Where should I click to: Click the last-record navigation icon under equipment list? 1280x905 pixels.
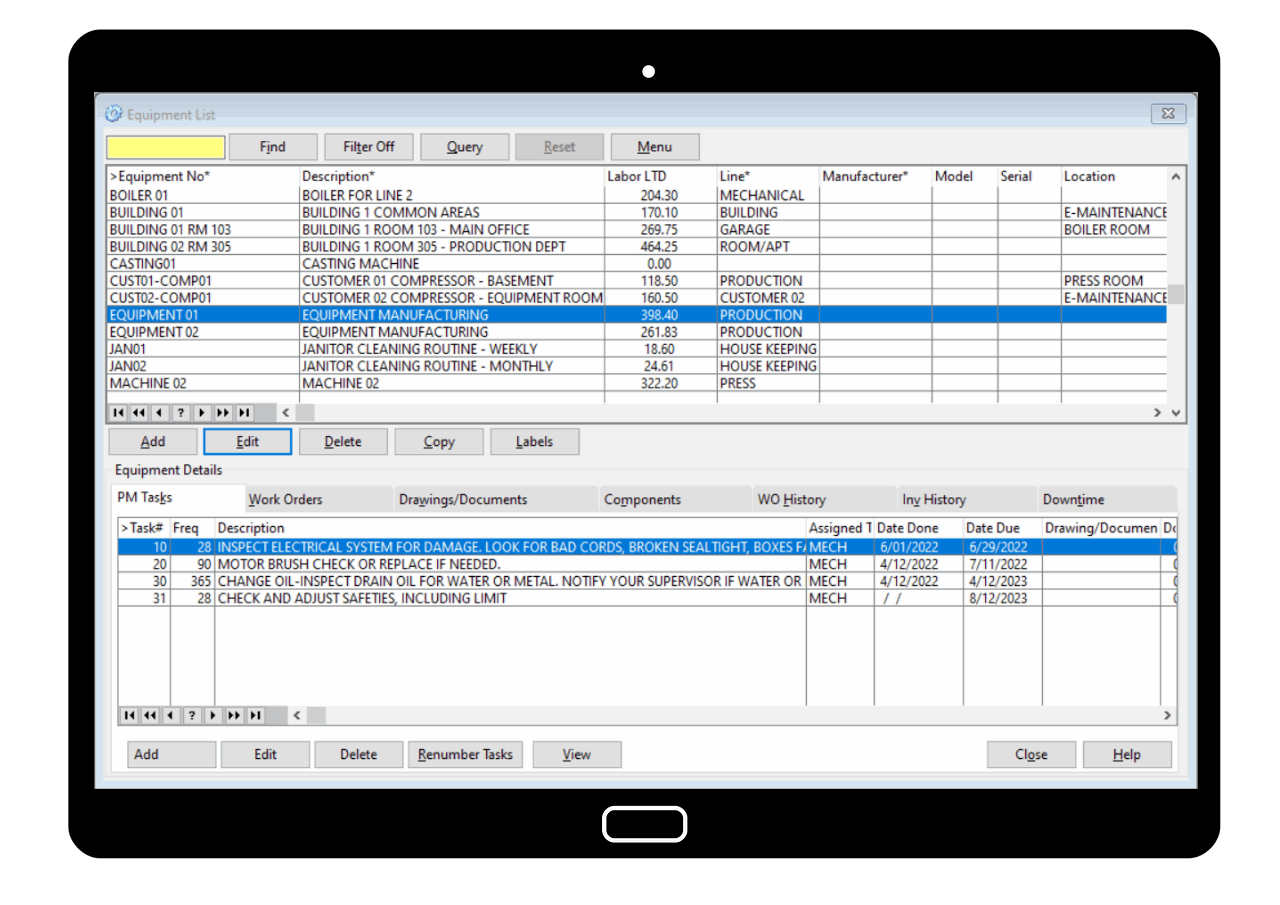click(244, 412)
